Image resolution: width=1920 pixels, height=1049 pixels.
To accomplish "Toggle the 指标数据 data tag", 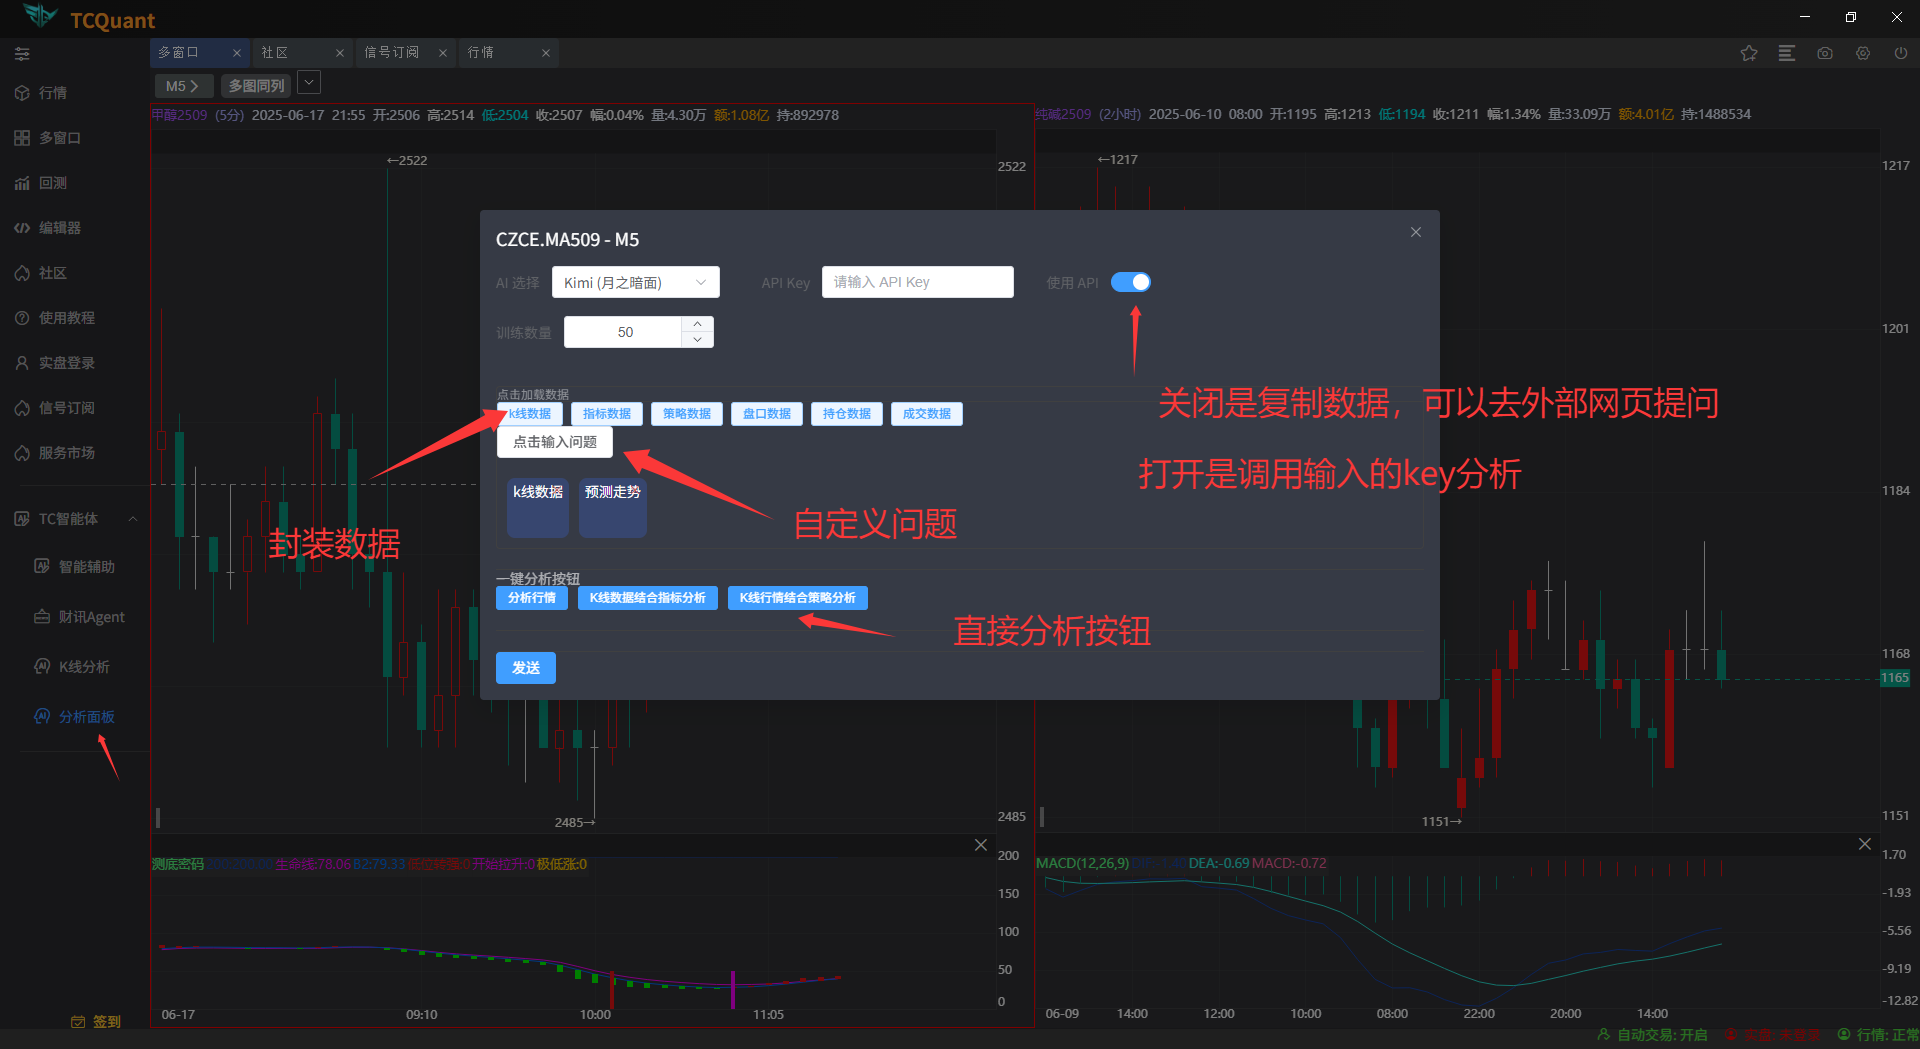I will [607, 414].
